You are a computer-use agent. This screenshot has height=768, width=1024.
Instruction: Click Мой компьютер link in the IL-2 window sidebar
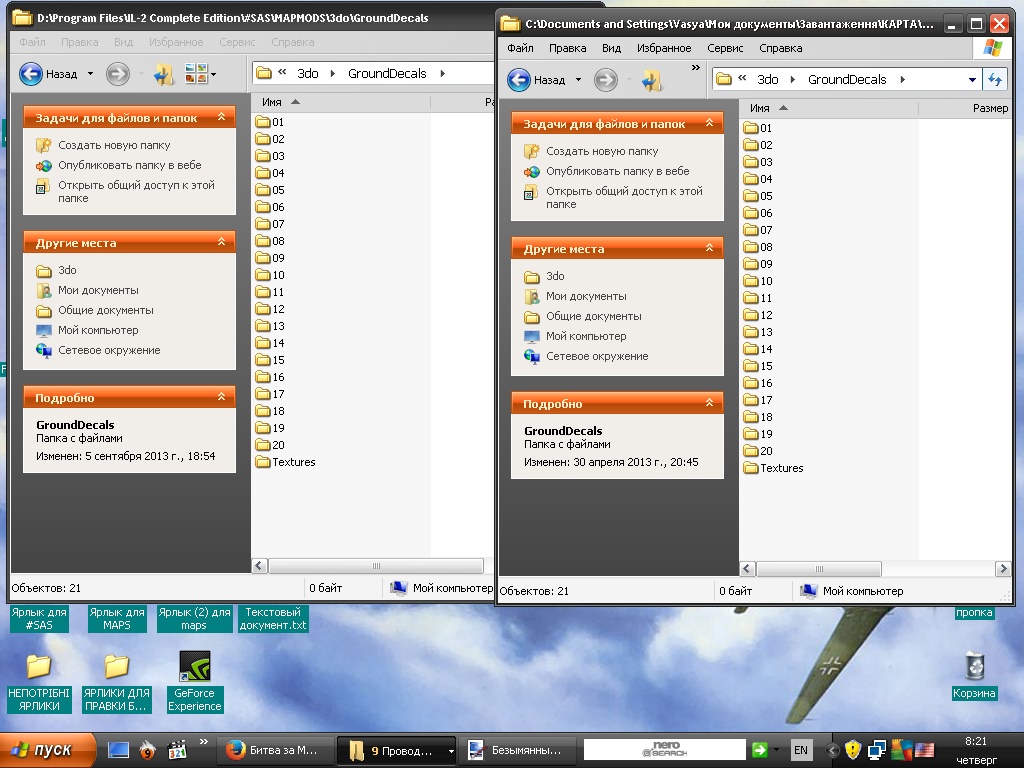[98, 330]
